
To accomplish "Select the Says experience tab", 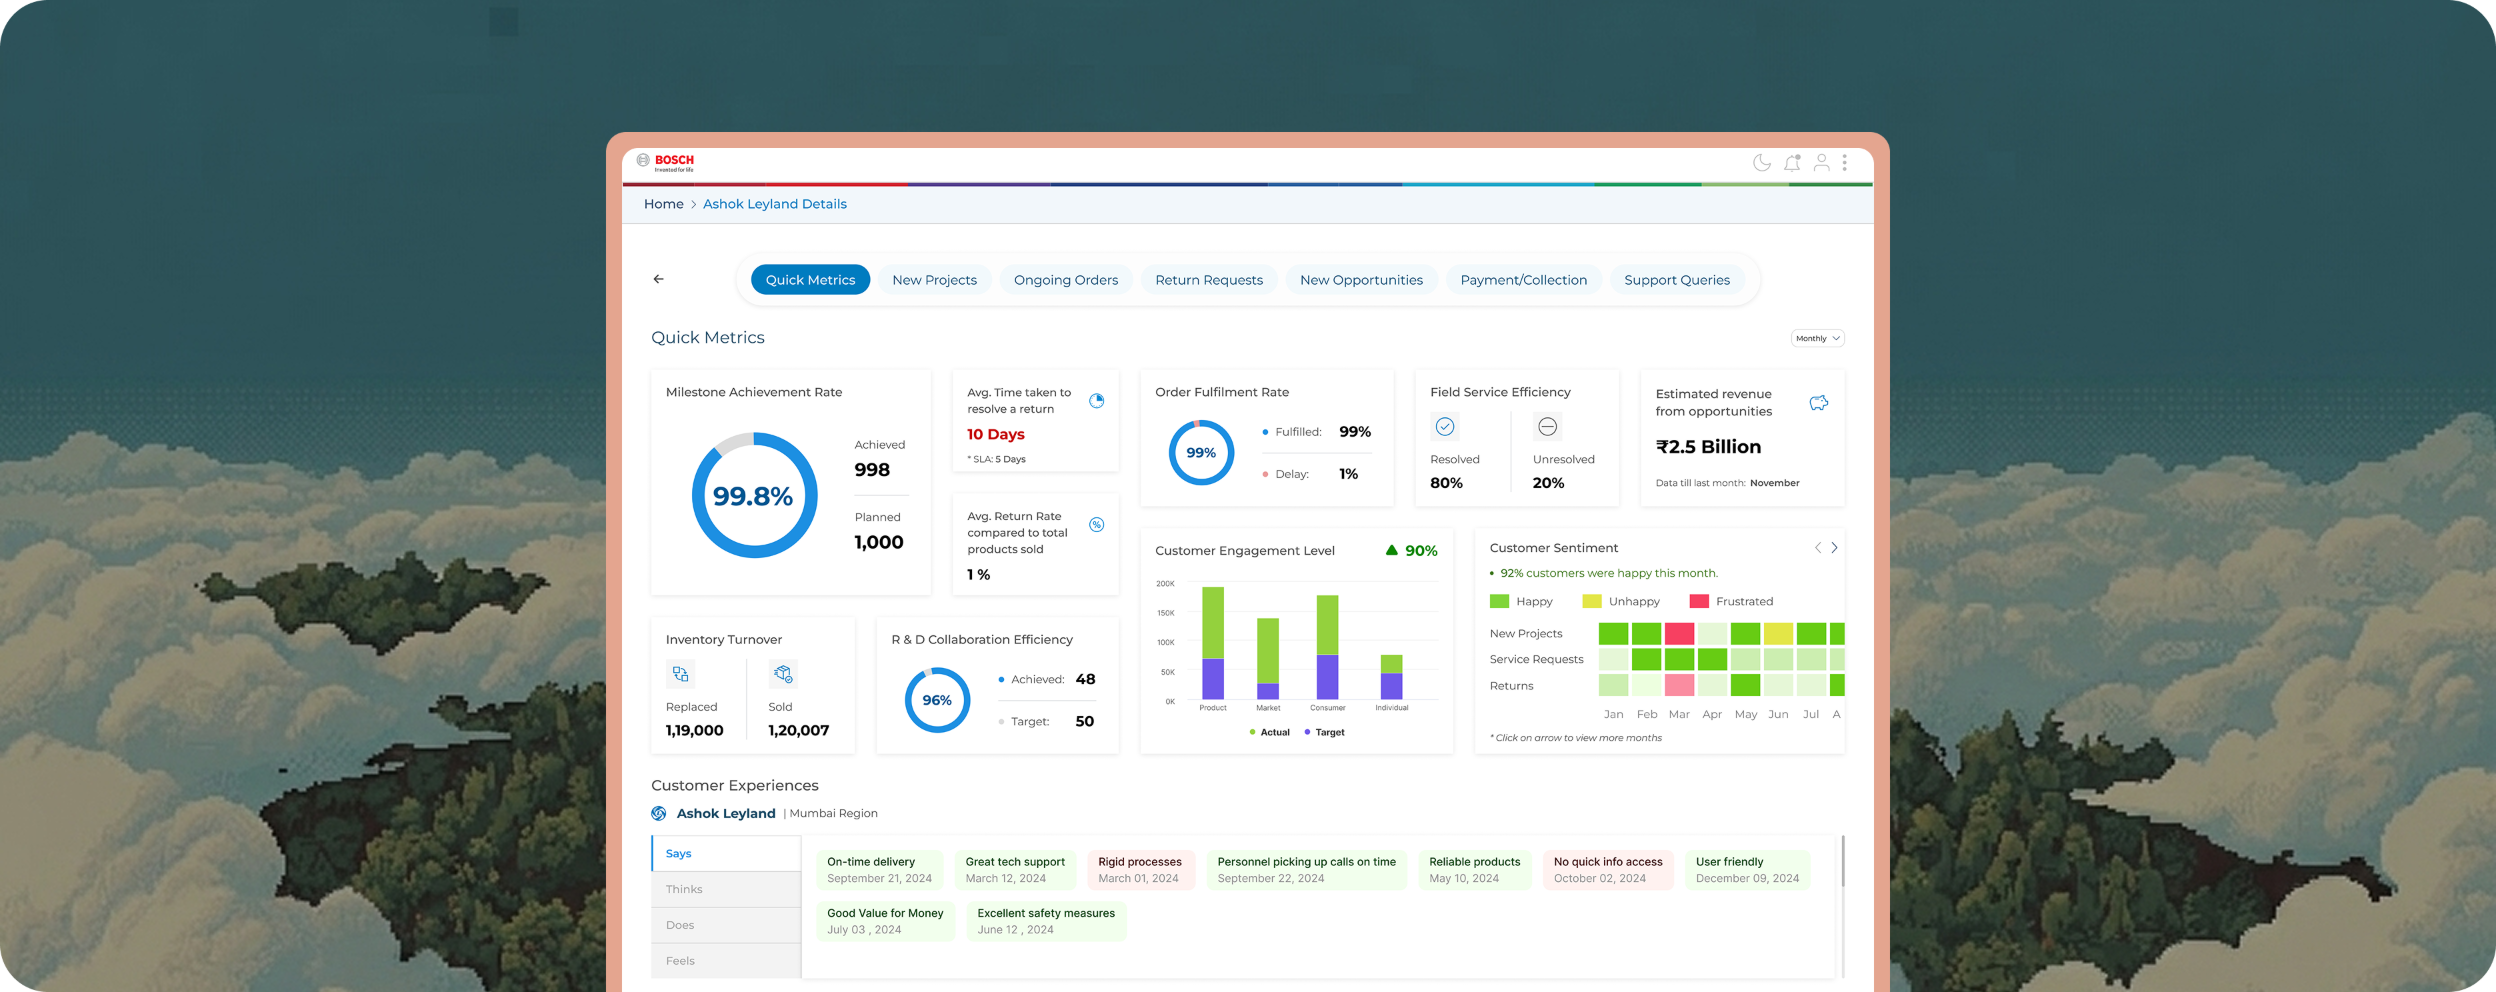I will click(x=726, y=853).
